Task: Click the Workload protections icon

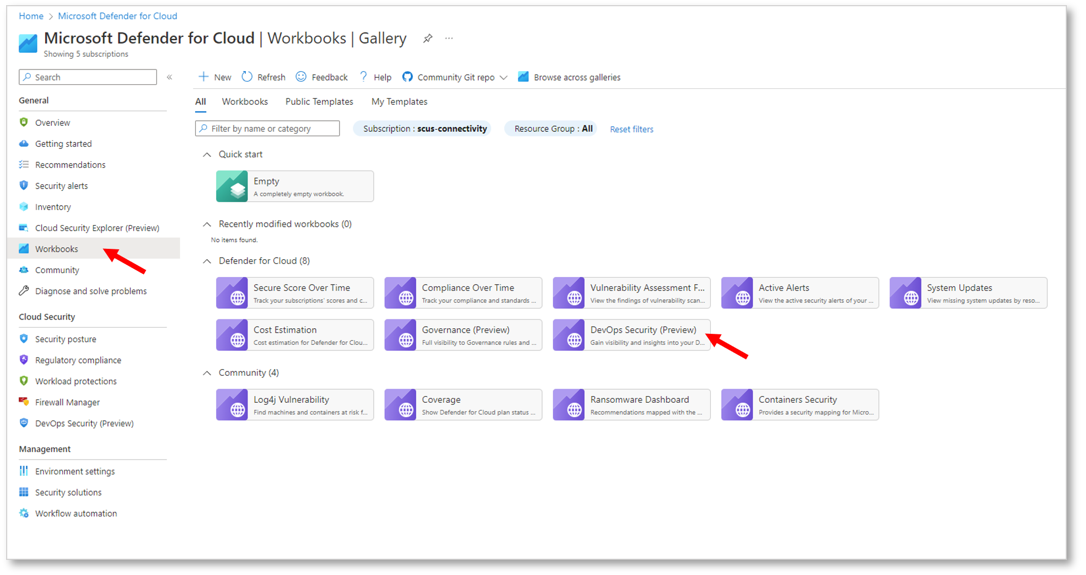Action: pyautogui.click(x=24, y=381)
